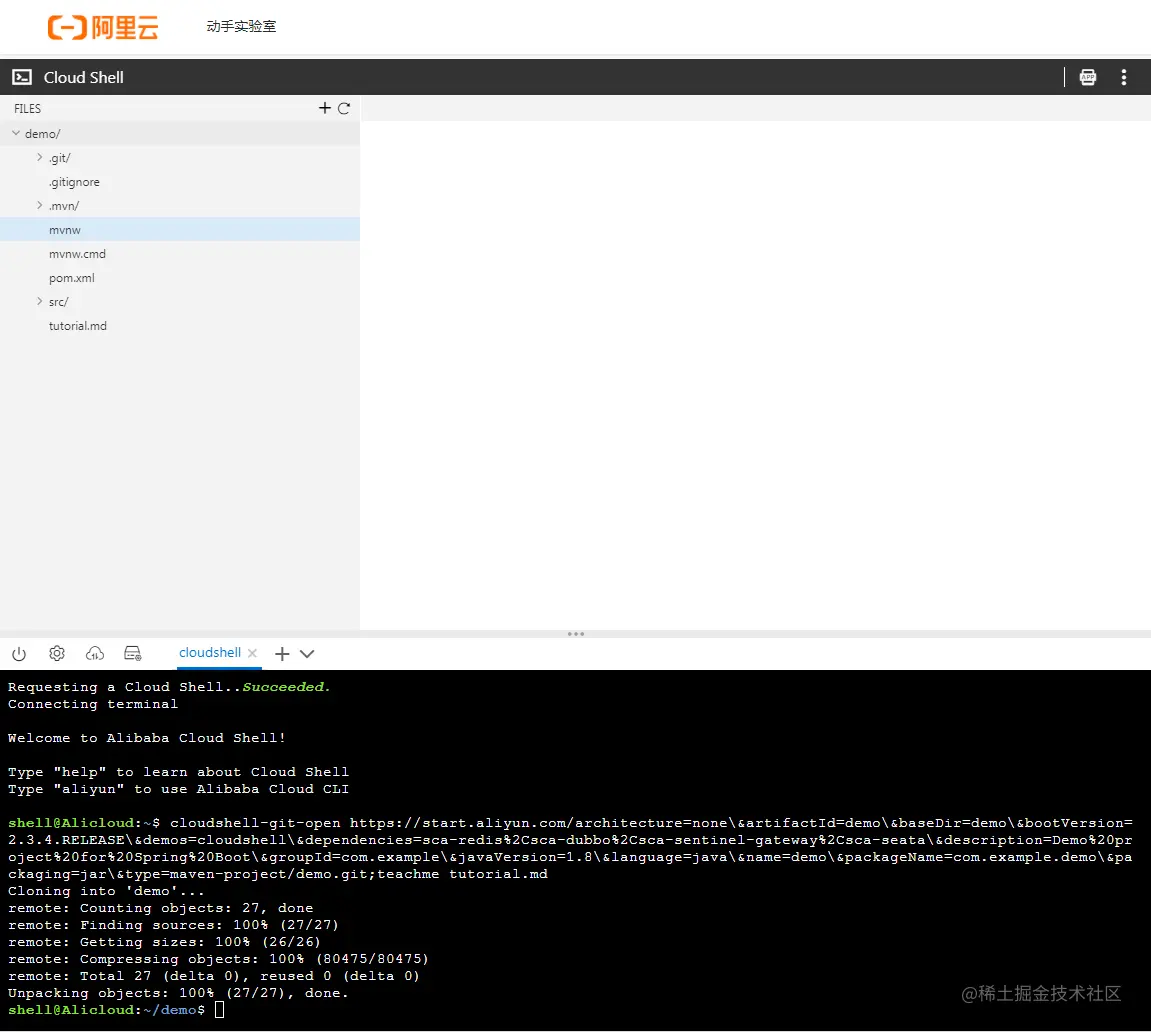The image size is (1151, 1033).
Task: Open the tutorial.md file
Action: 77,325
